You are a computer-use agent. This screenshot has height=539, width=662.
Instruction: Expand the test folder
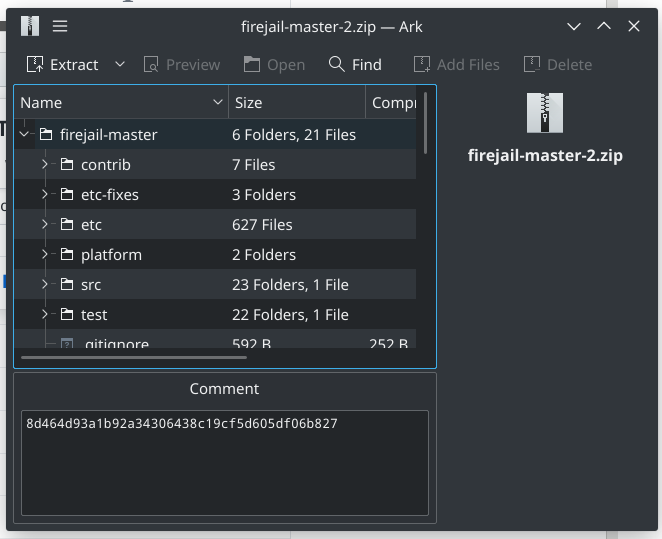(x=45, y=314)
